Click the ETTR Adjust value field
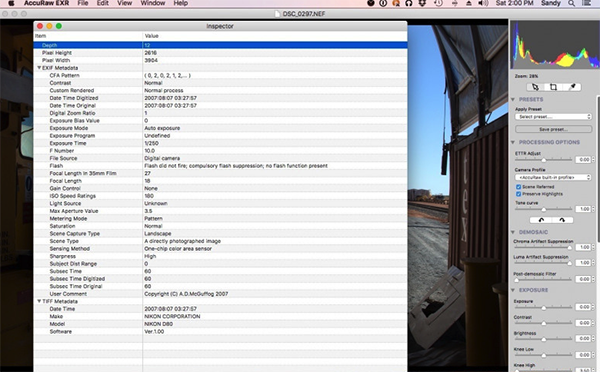The image size is (600, 372). click(583, 160)
